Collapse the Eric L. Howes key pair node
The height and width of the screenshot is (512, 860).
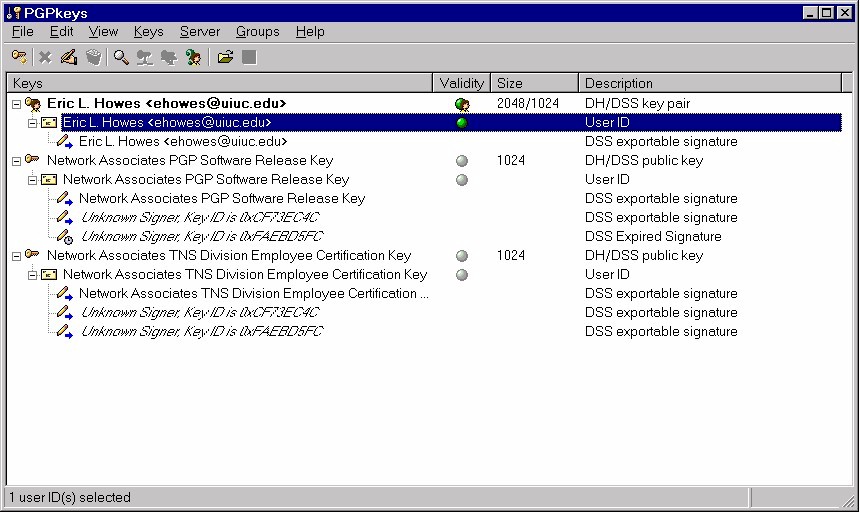[16, 104]
